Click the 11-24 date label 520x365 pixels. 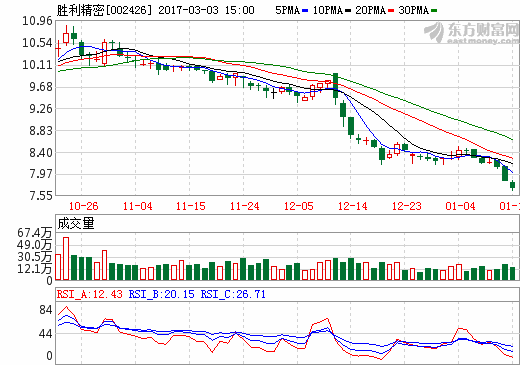click(x=245, y=206)
